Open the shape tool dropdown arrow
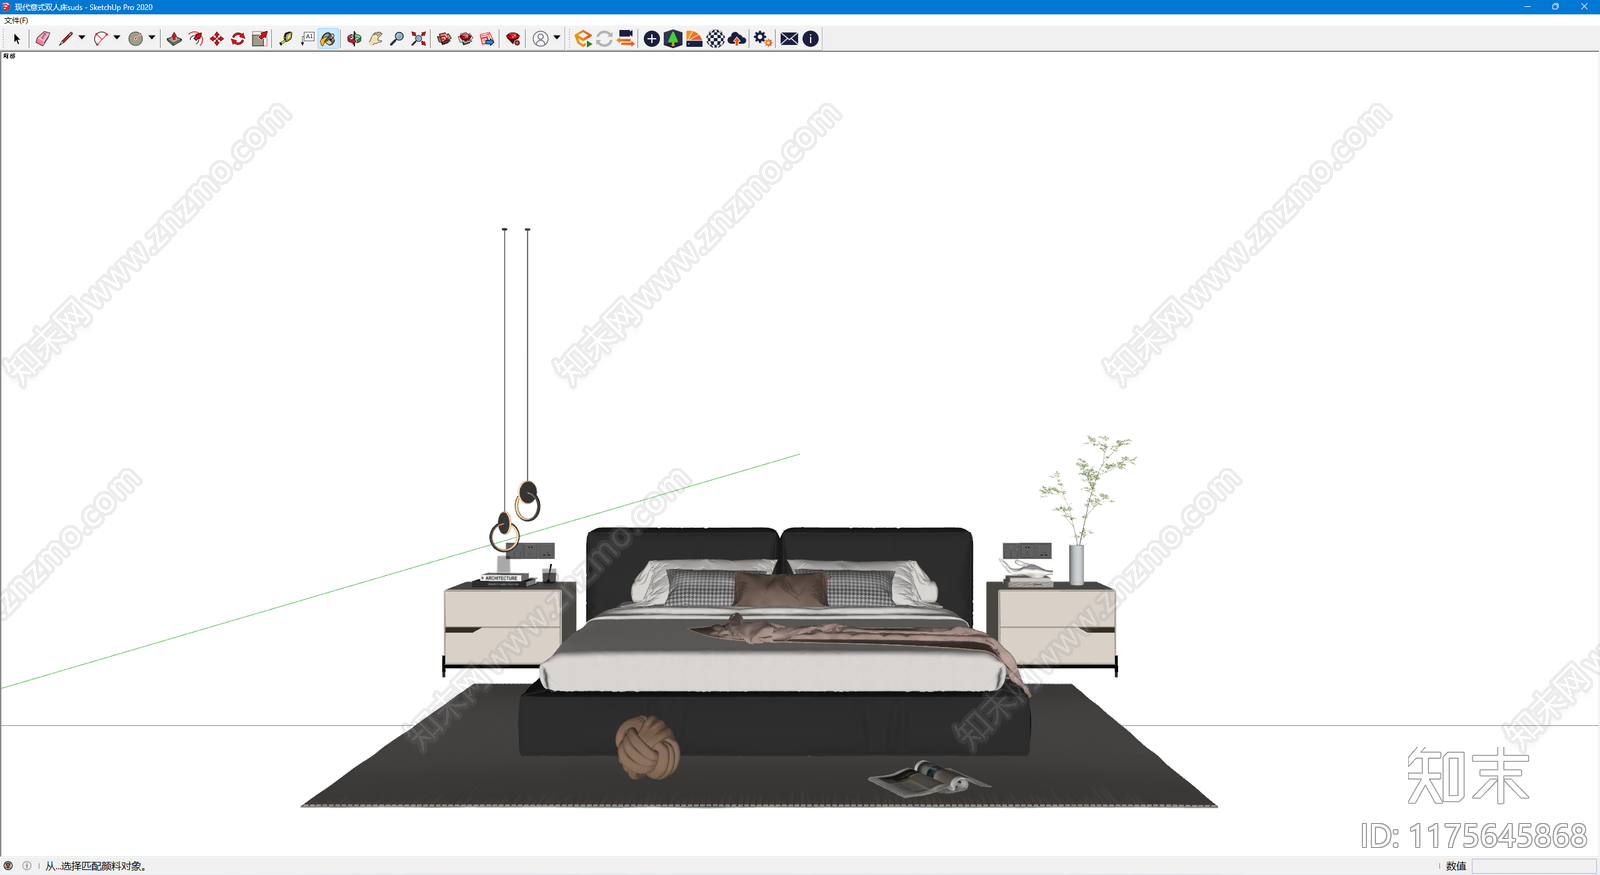 (x=152, y=39)
